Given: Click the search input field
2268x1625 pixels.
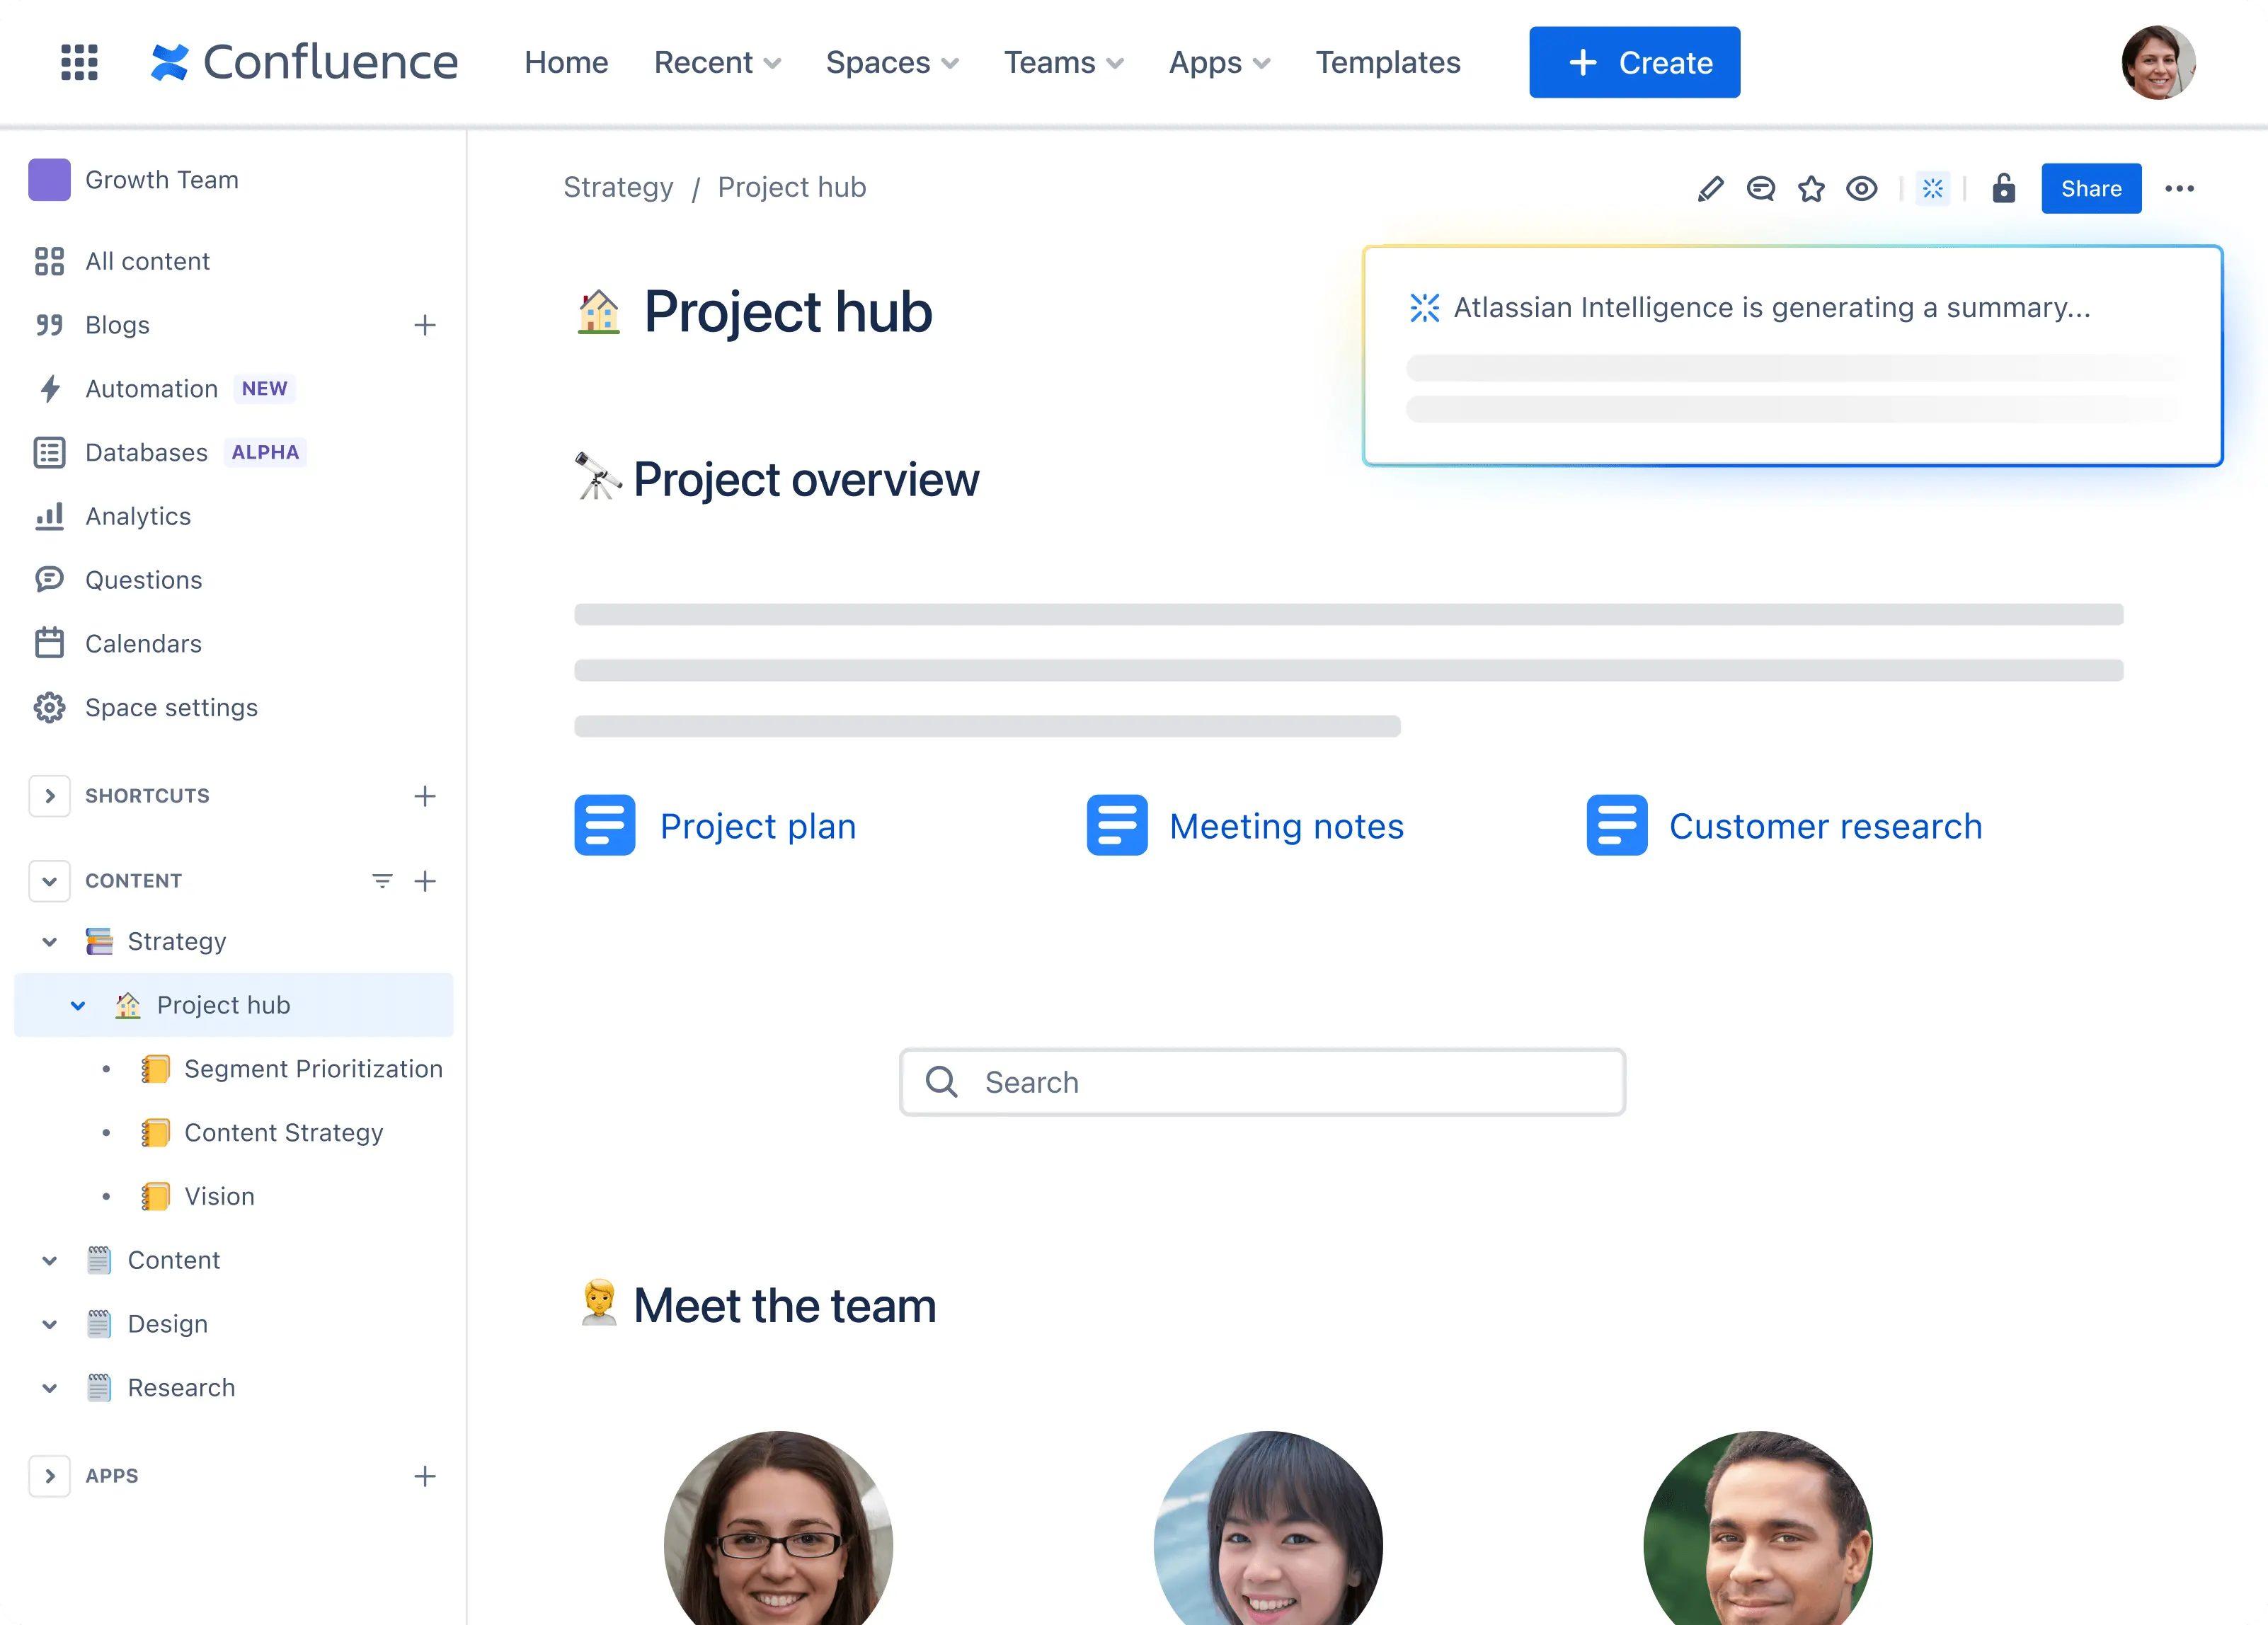Looking at the screenshot, I should 1262,1080.
